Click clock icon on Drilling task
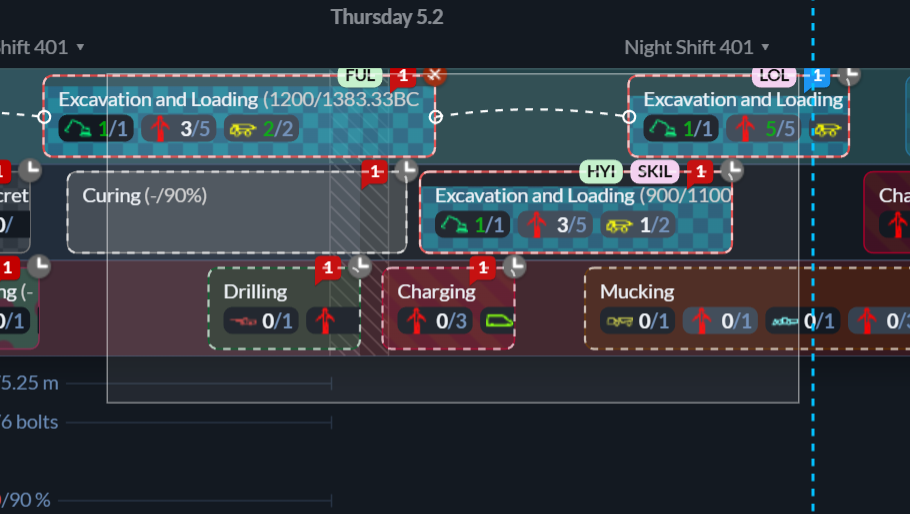Screen dimensions: 910x514 click(x=360, y=266)
